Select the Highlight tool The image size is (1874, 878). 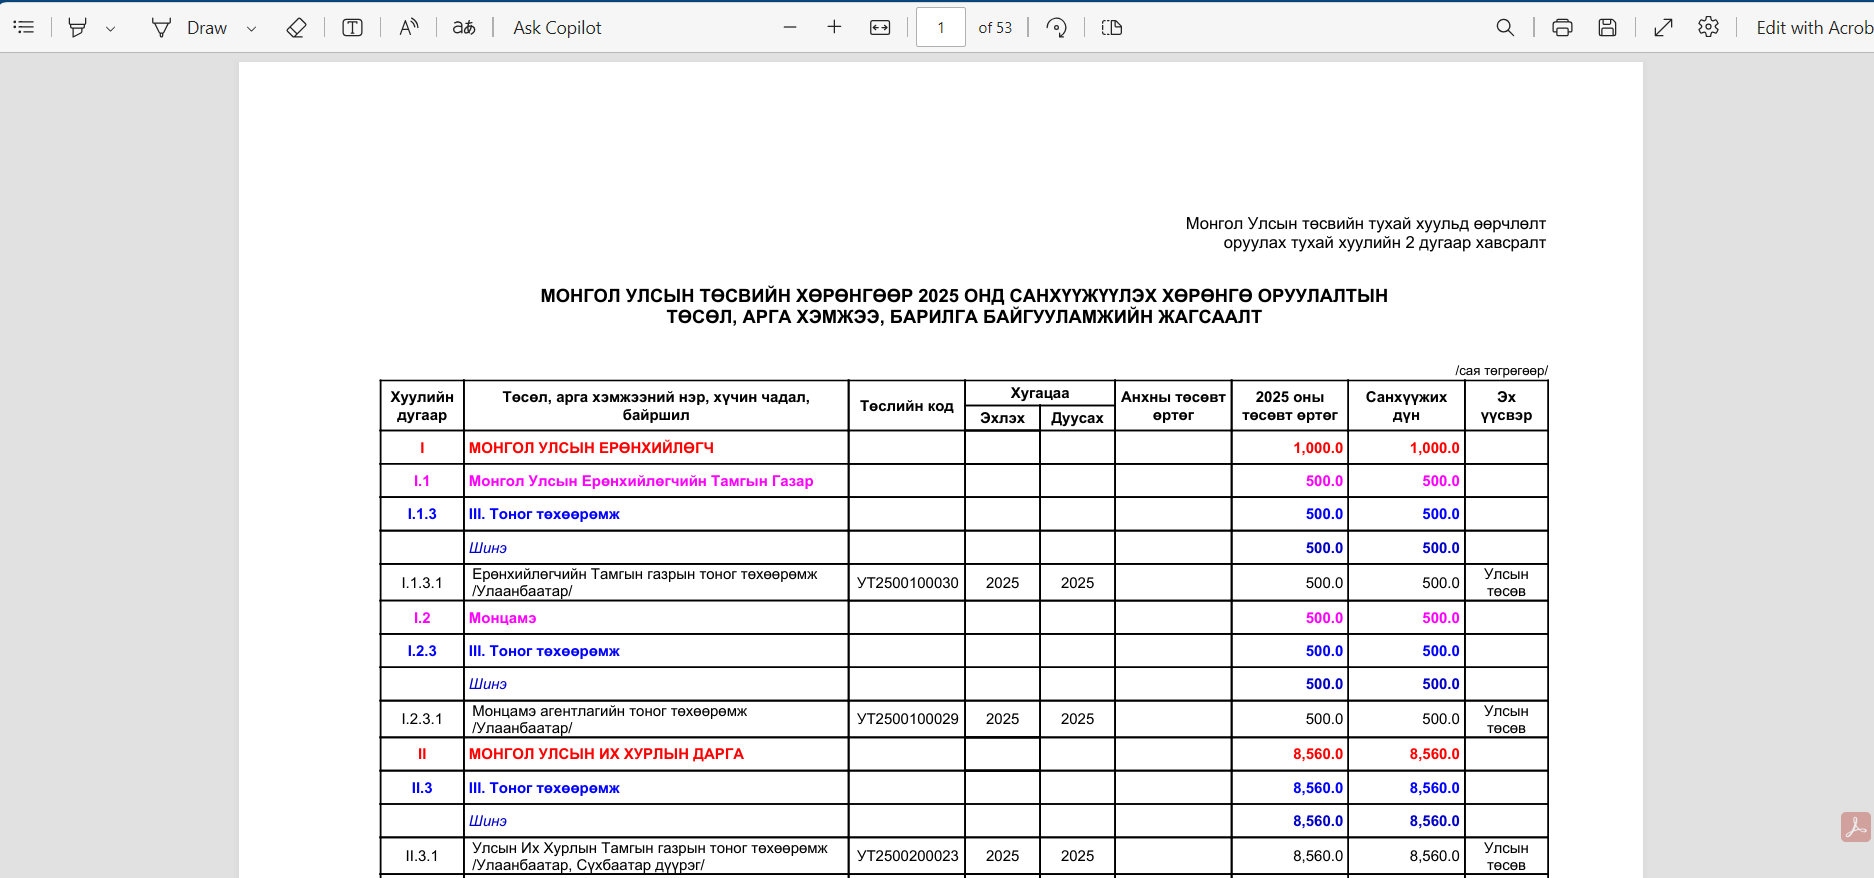[x=77, y=28]
